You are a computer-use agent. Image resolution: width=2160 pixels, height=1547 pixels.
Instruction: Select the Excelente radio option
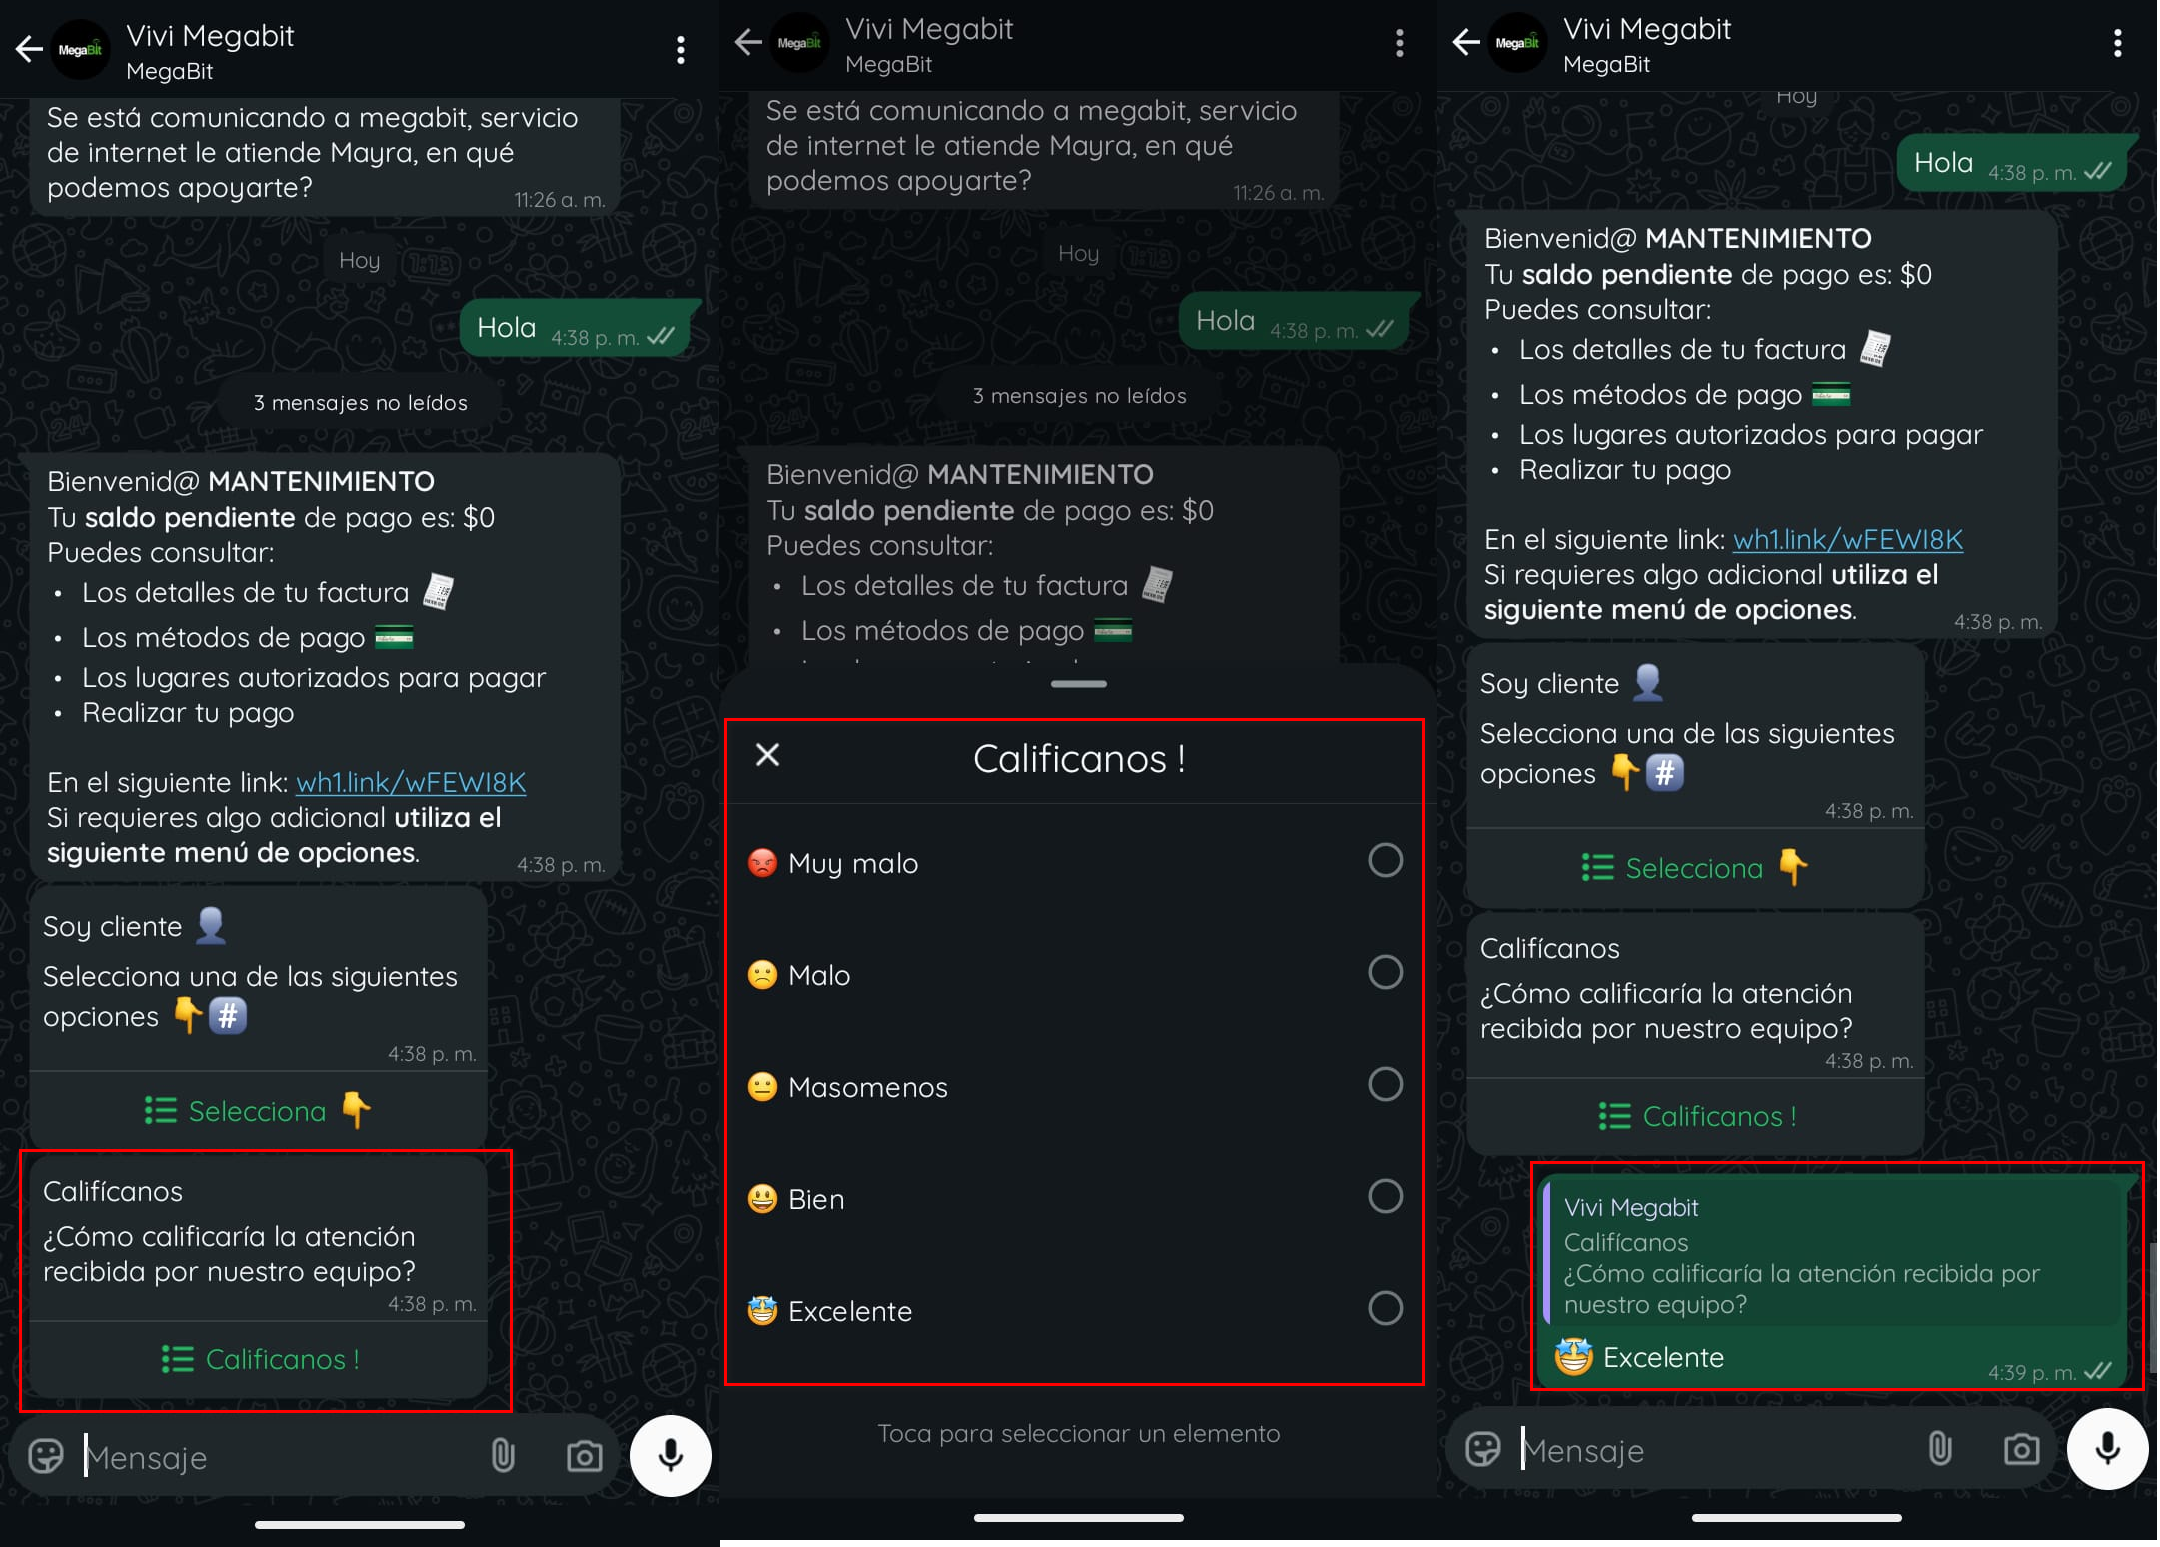(1385, 1308)
